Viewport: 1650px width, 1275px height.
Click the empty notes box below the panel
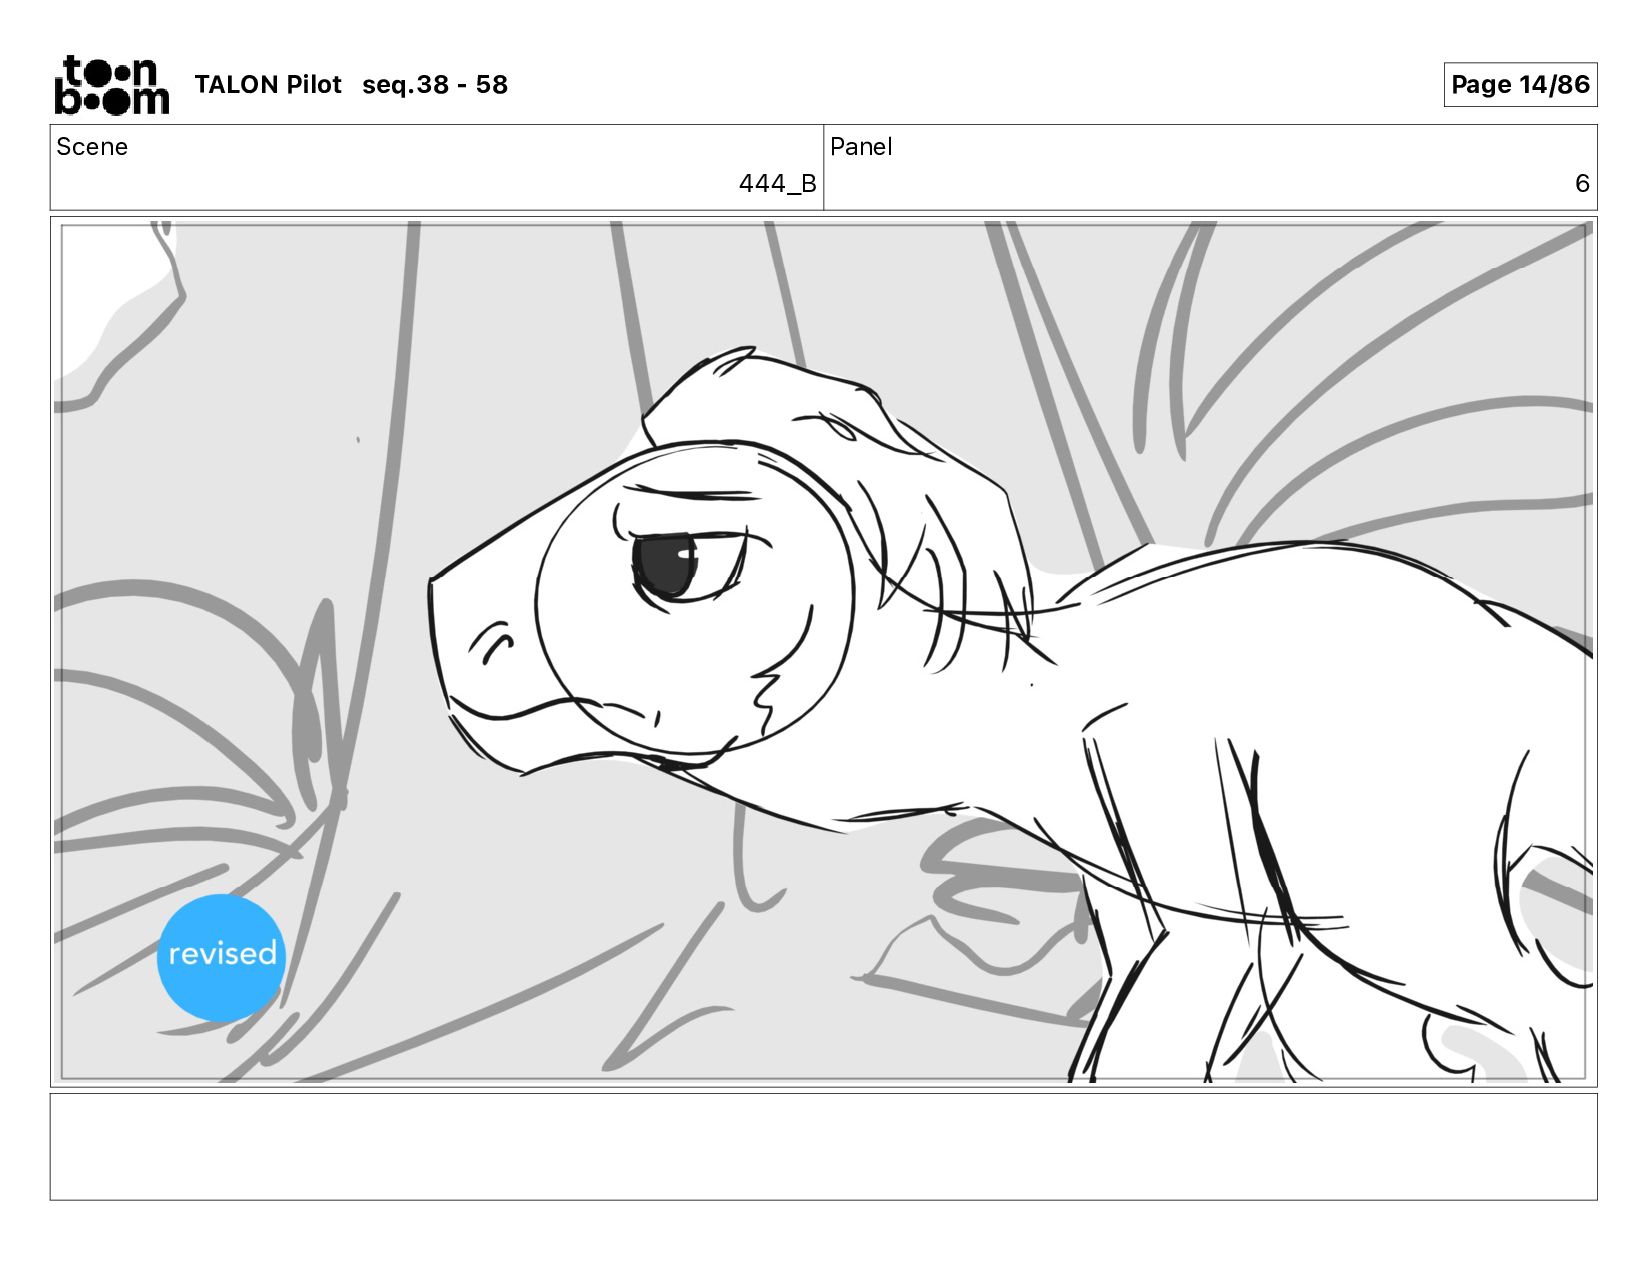(x=823, y=1147)
